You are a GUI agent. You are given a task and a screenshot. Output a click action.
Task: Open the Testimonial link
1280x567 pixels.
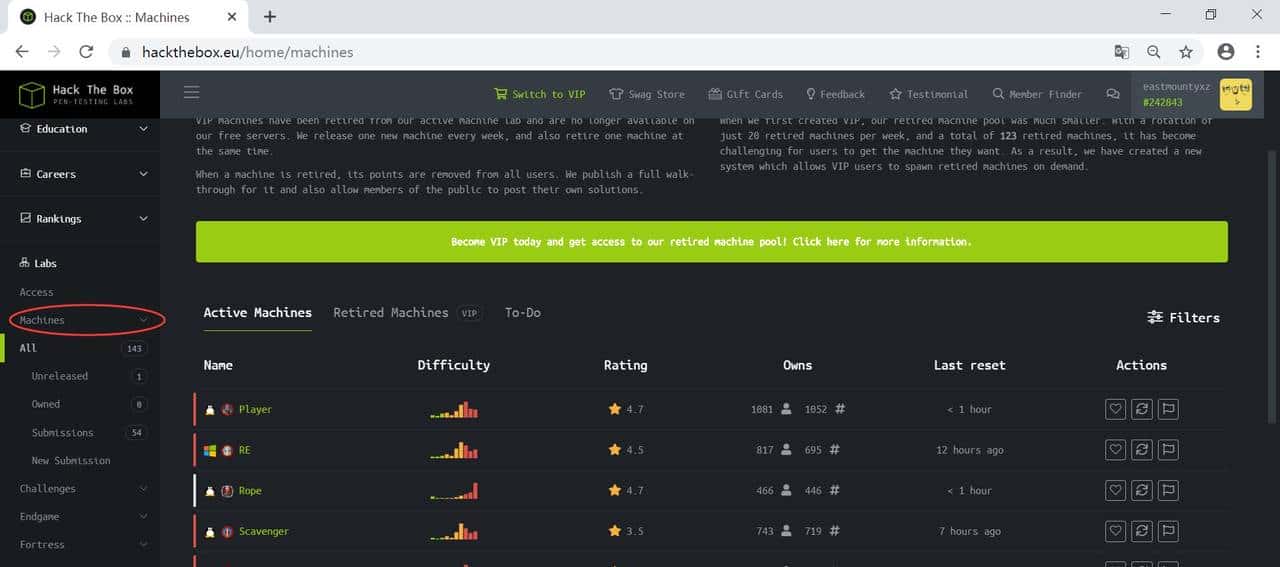pyautogui.click(x=929, y=94)
